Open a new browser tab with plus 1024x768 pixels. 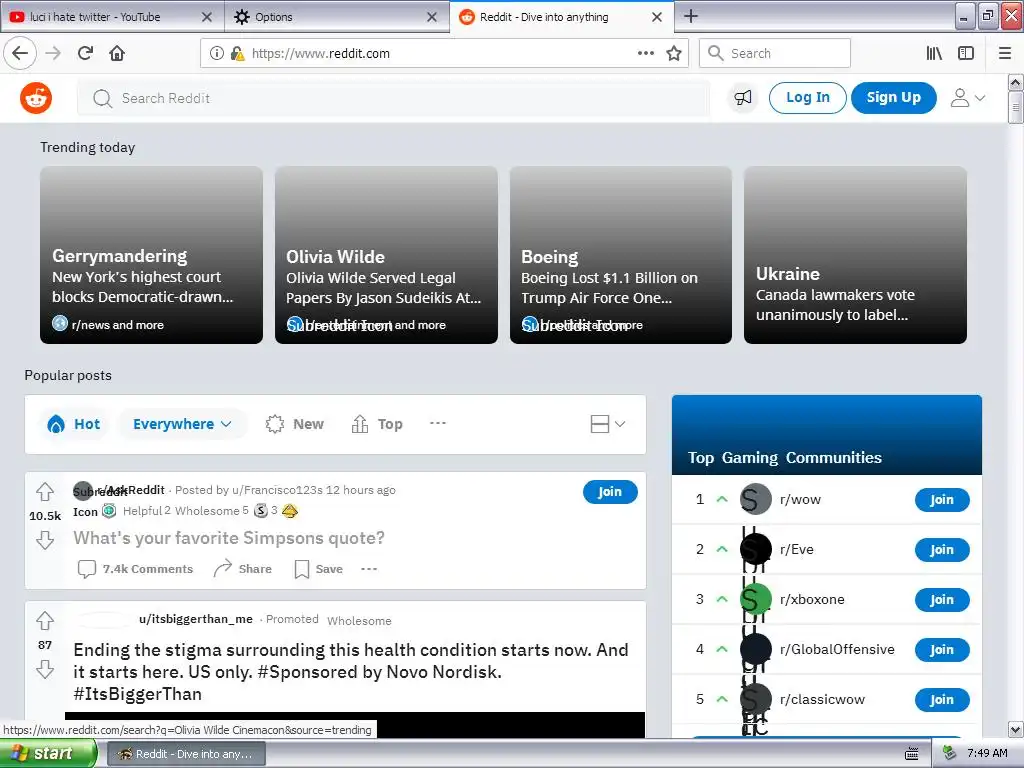pos(691,16)
